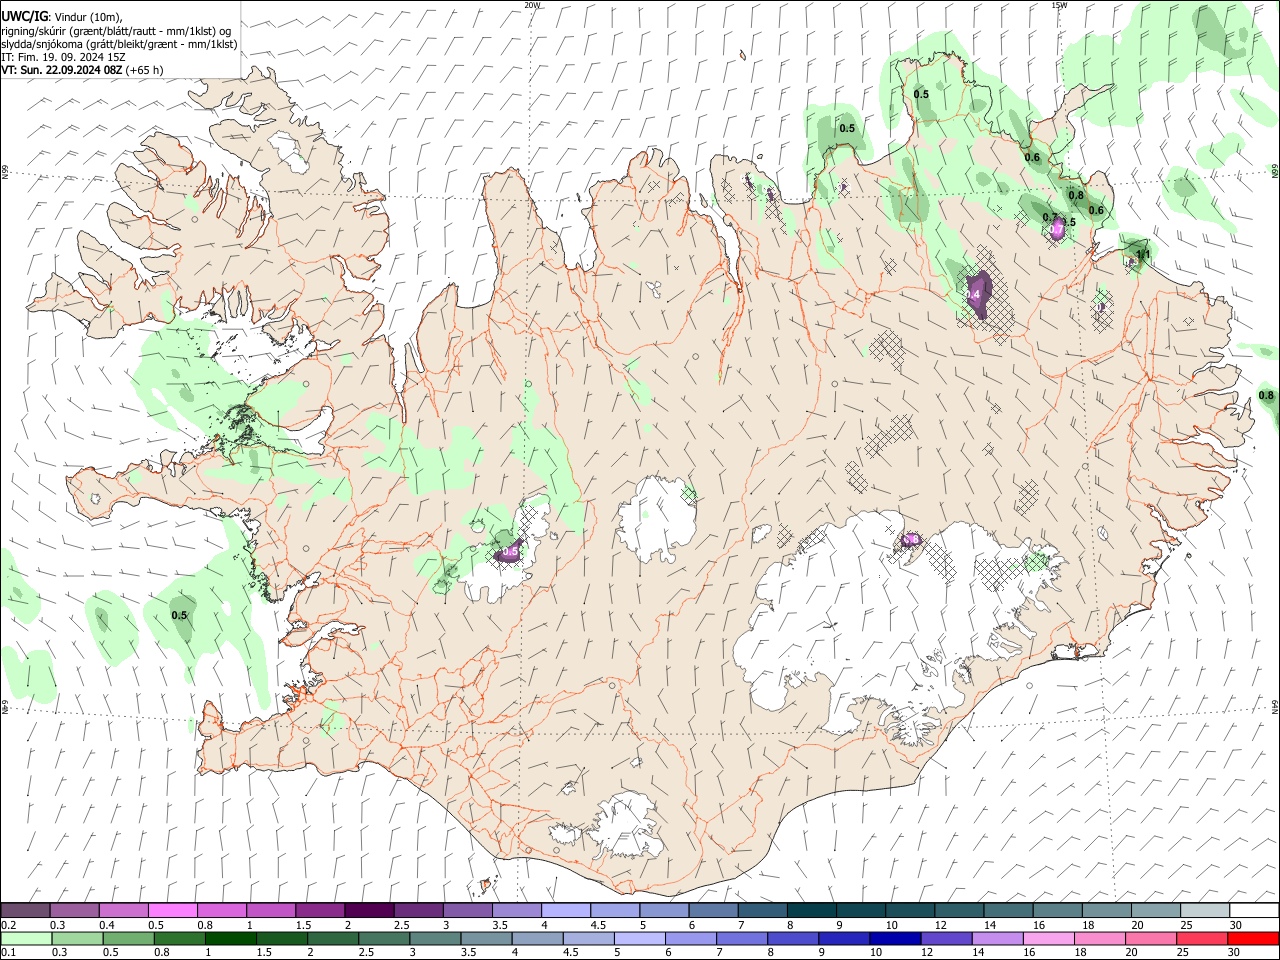Click the bright red swatch labeled 30 in the rain scale
The width and height of the screenshot is (1280, 960).
[x=1253, y=938]
